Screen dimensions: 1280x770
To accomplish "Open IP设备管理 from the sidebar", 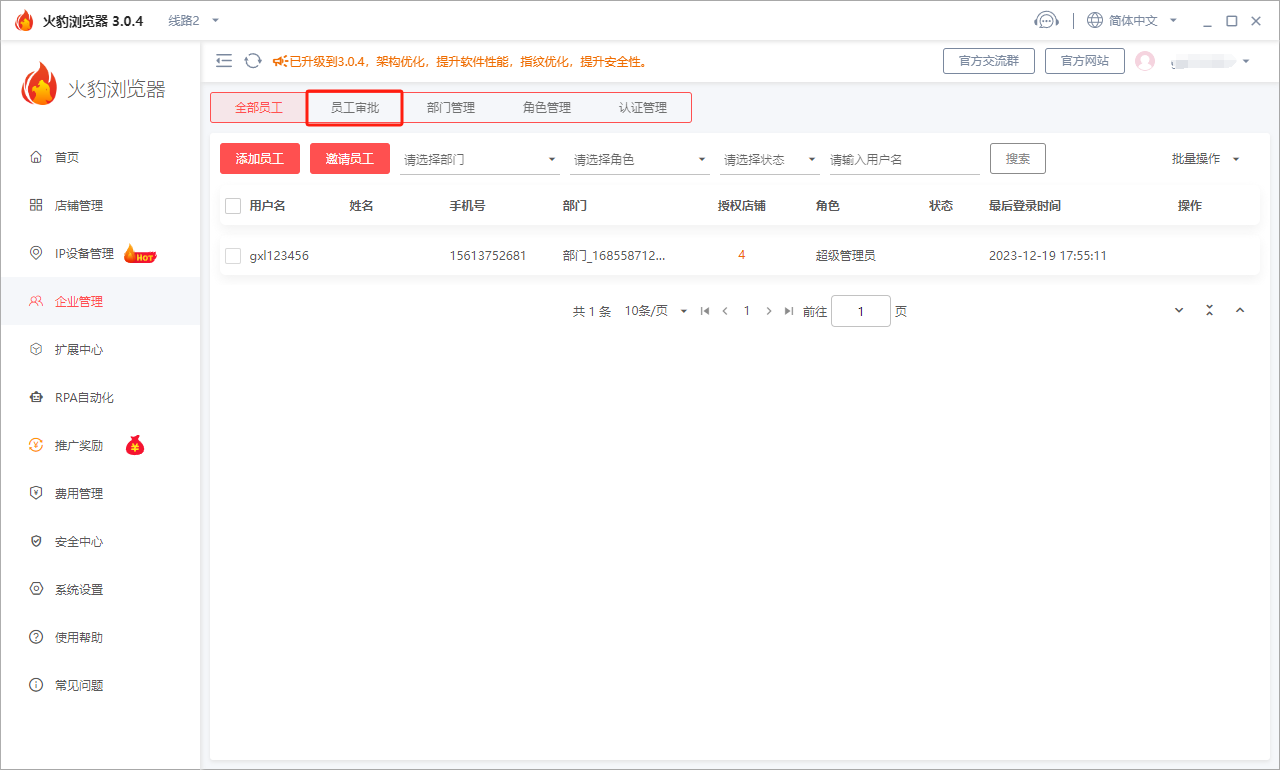I will pyautogui.click(x=87, y=253).
